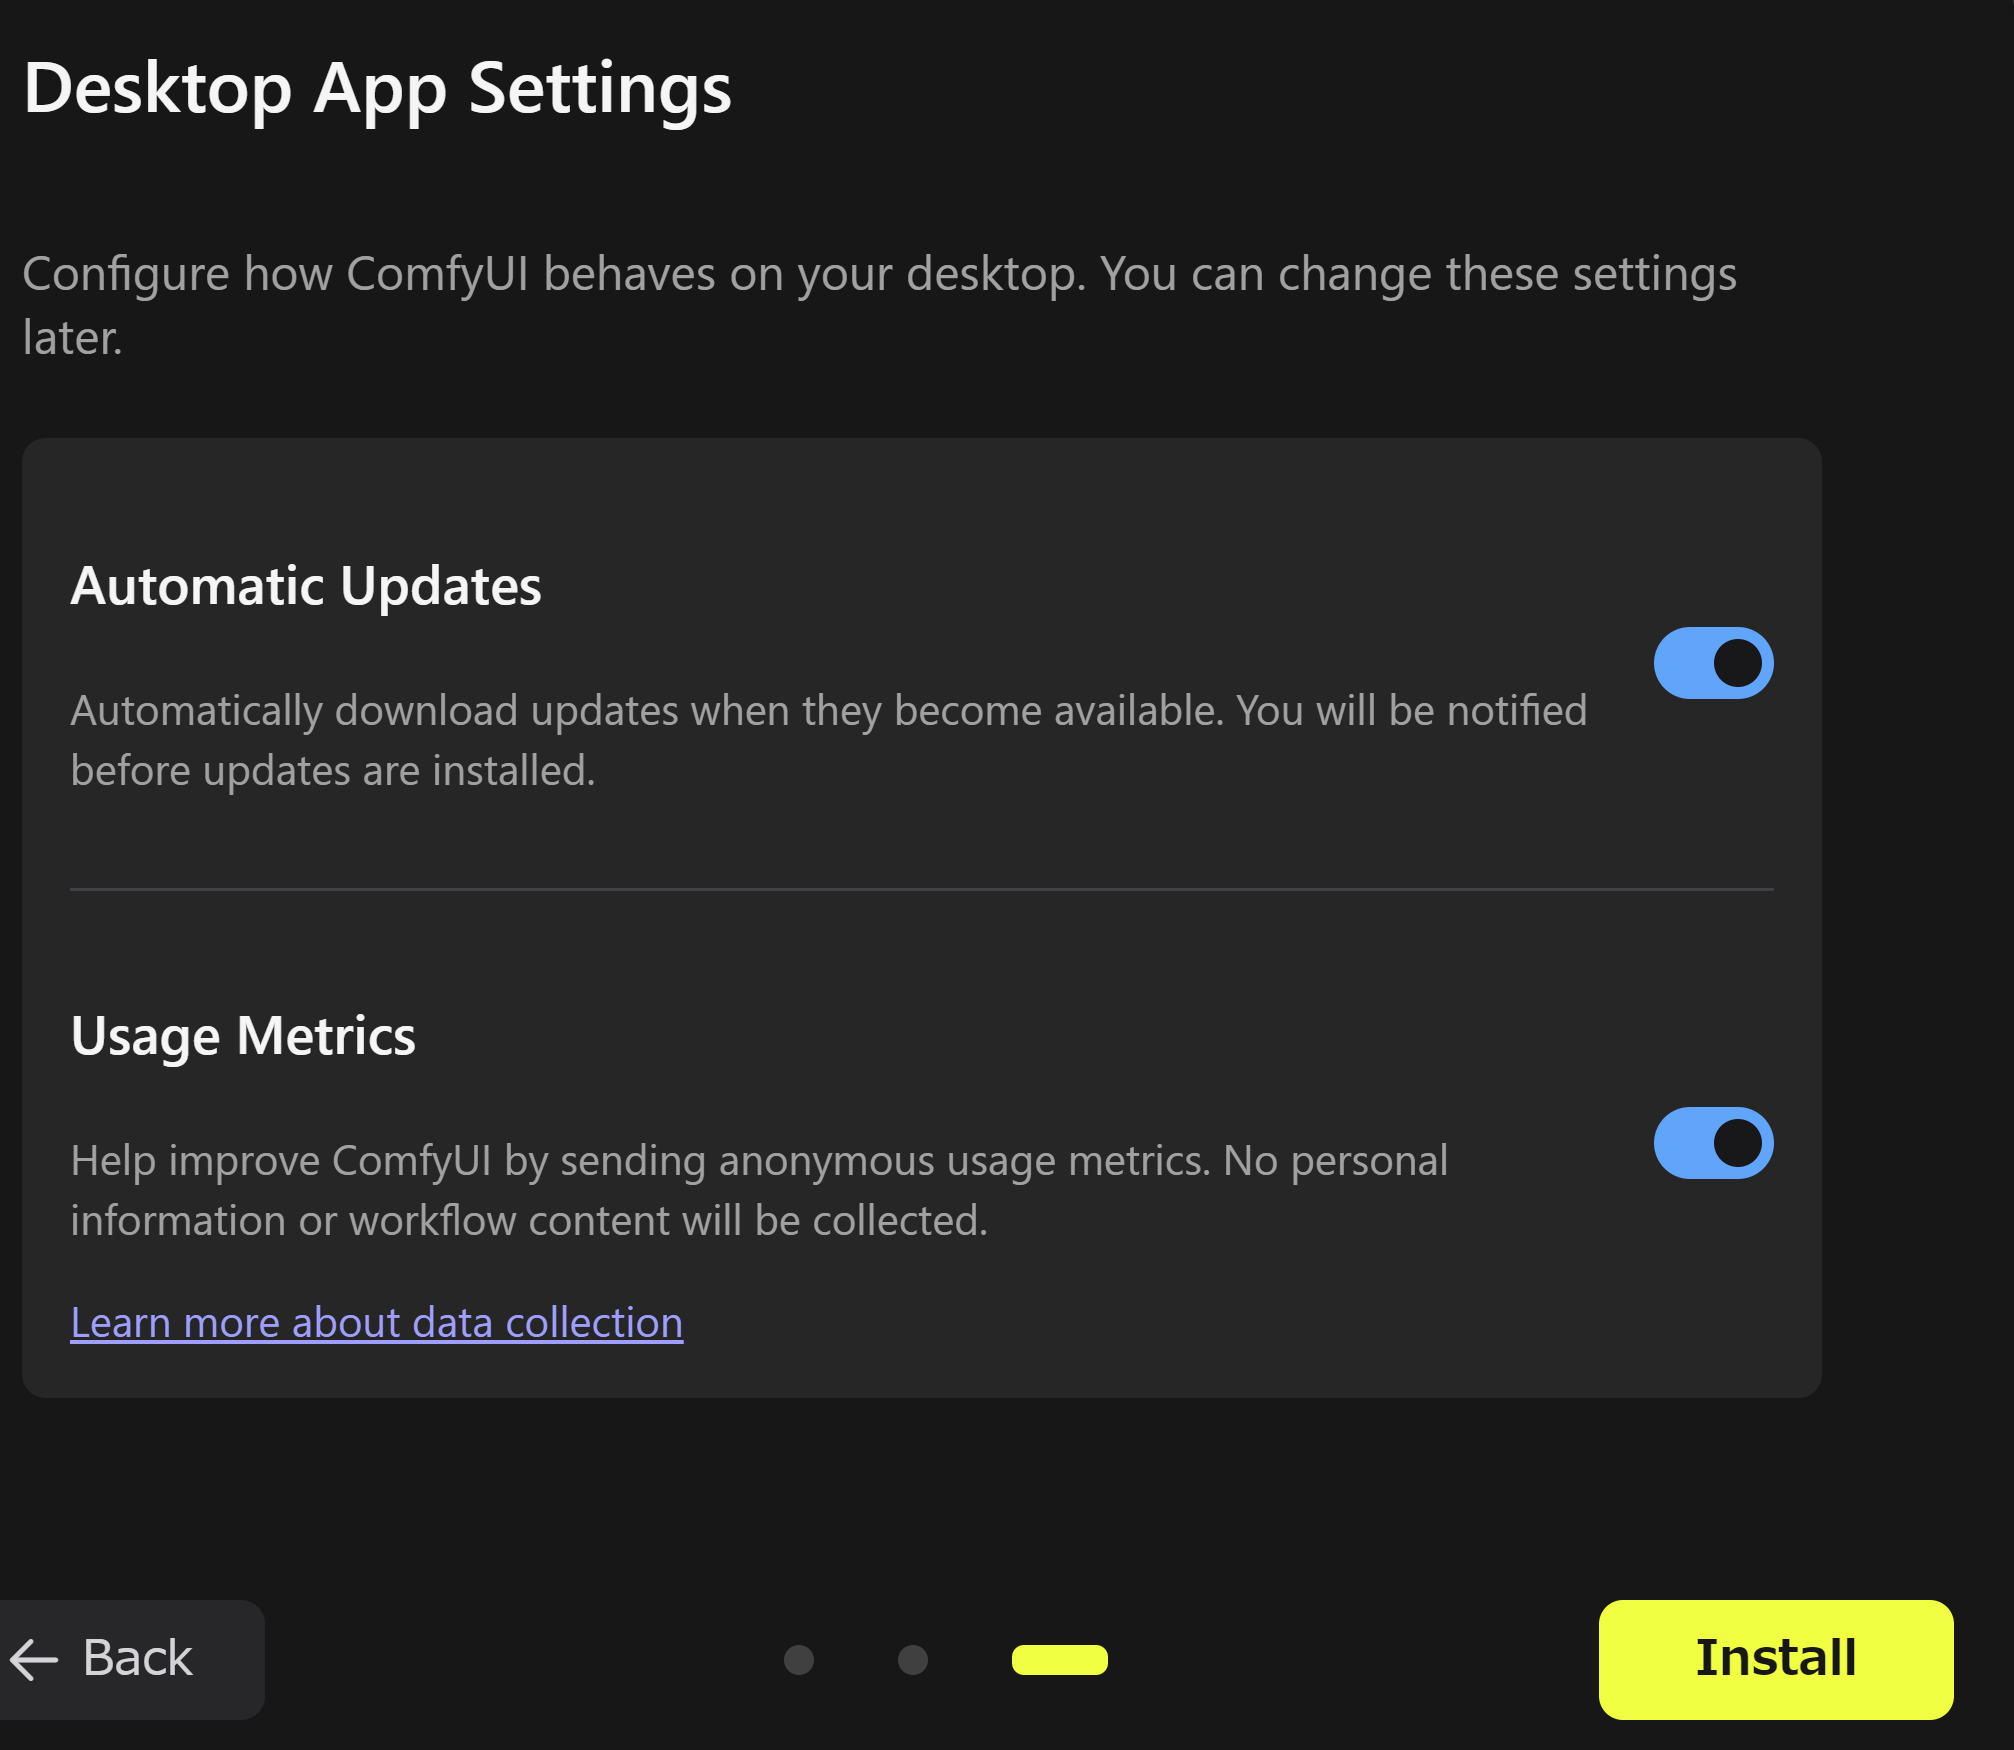Select the second step indicator dot

[x=912, y=1660]
